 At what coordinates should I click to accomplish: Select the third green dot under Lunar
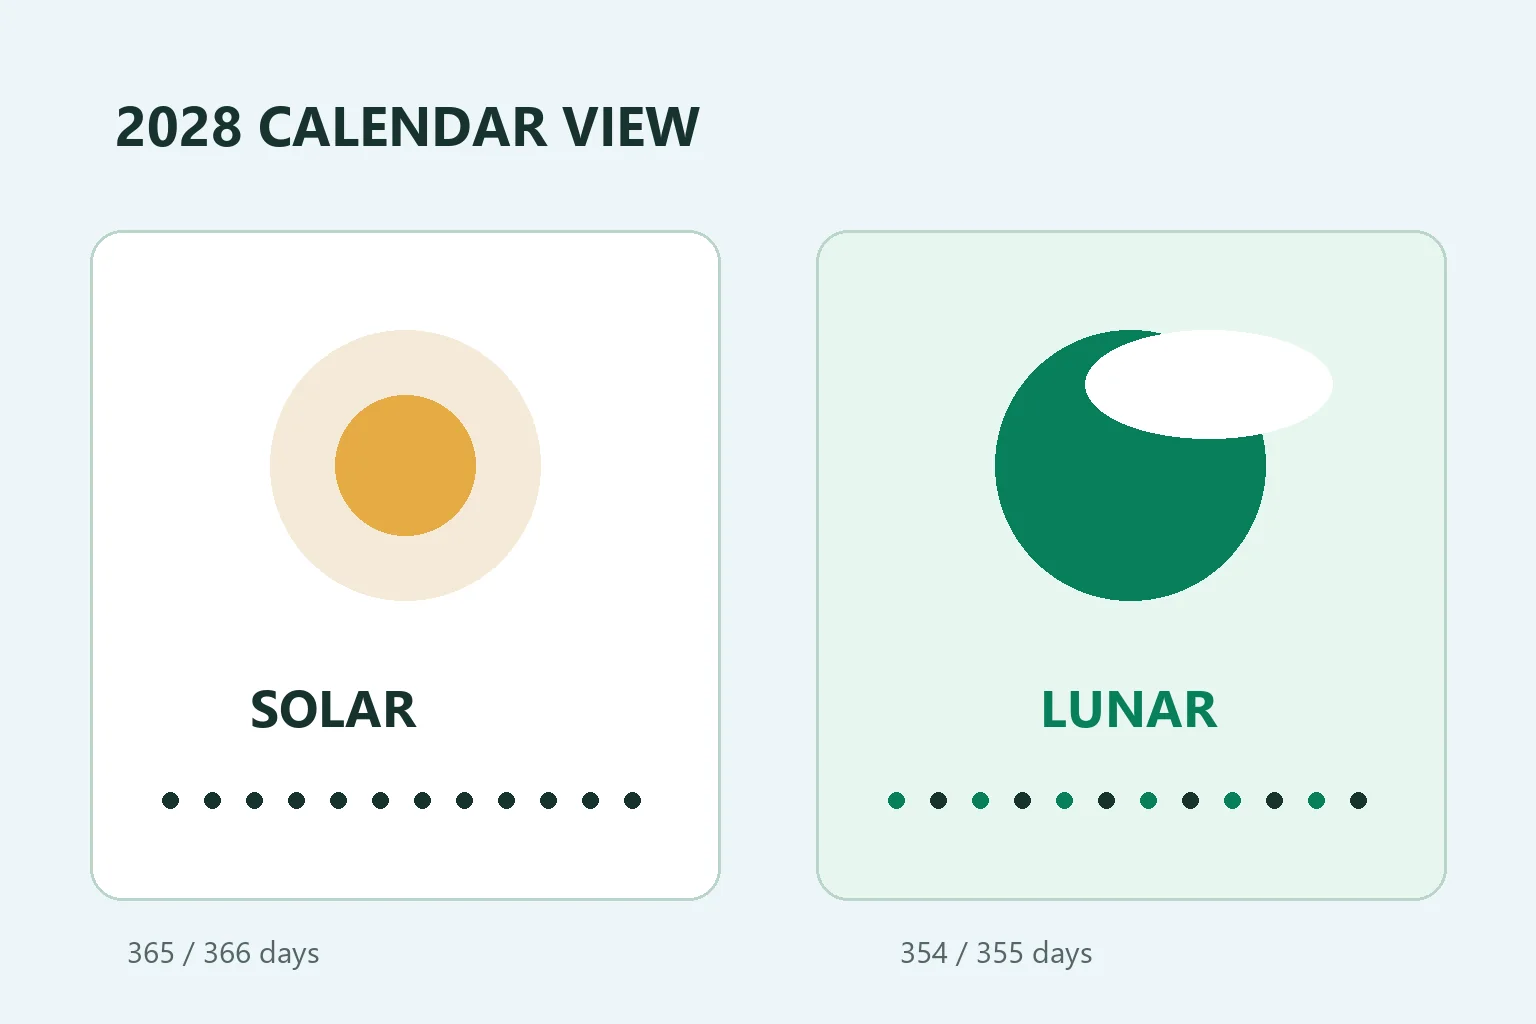click(1064, 800)
